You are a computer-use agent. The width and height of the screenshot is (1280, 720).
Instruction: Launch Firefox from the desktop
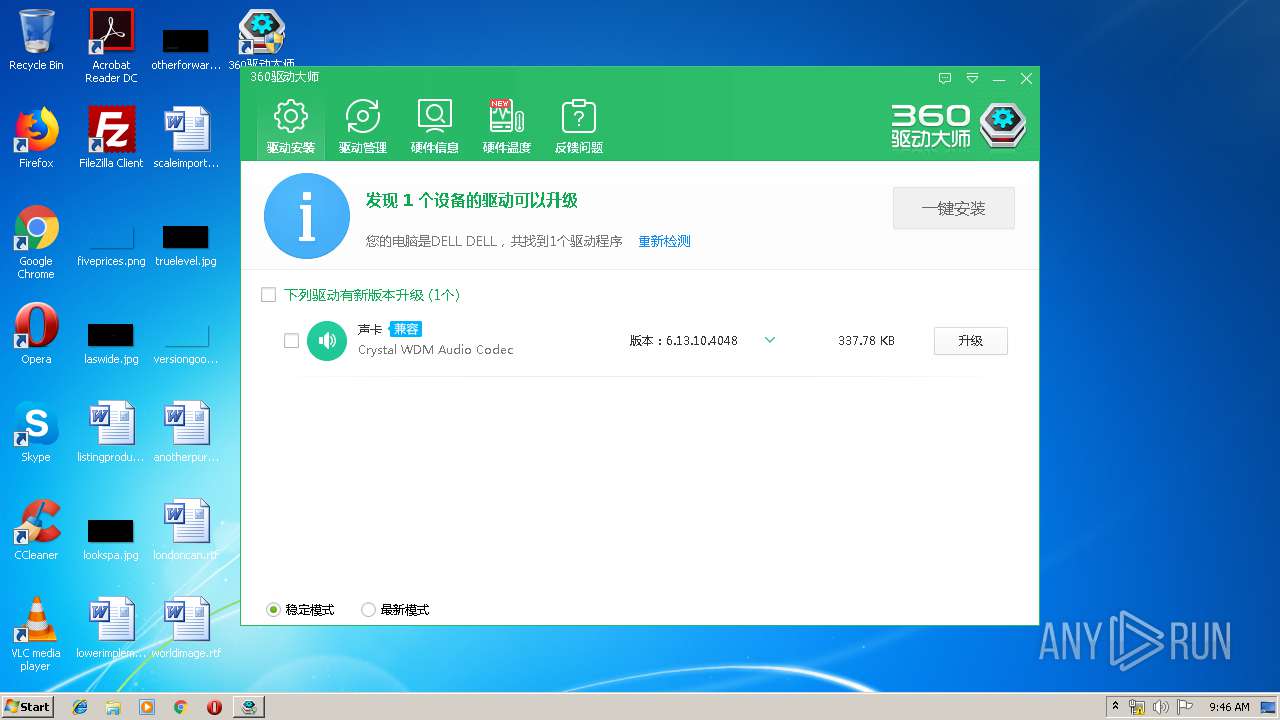(36, 138)
